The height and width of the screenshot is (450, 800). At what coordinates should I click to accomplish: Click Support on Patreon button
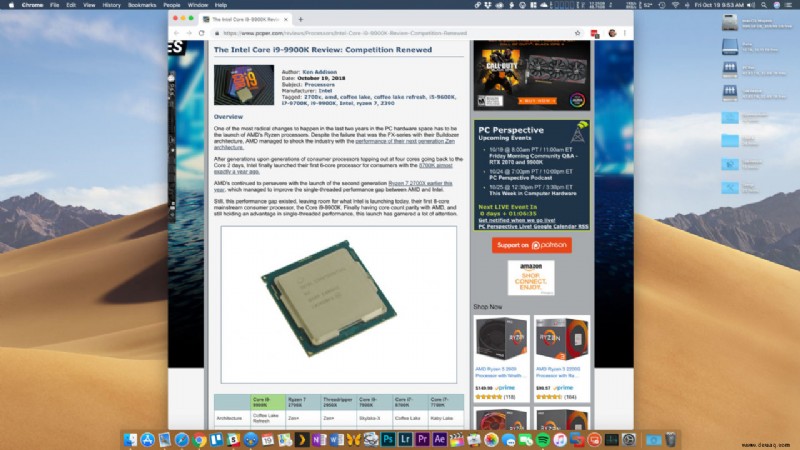point(532,245)
